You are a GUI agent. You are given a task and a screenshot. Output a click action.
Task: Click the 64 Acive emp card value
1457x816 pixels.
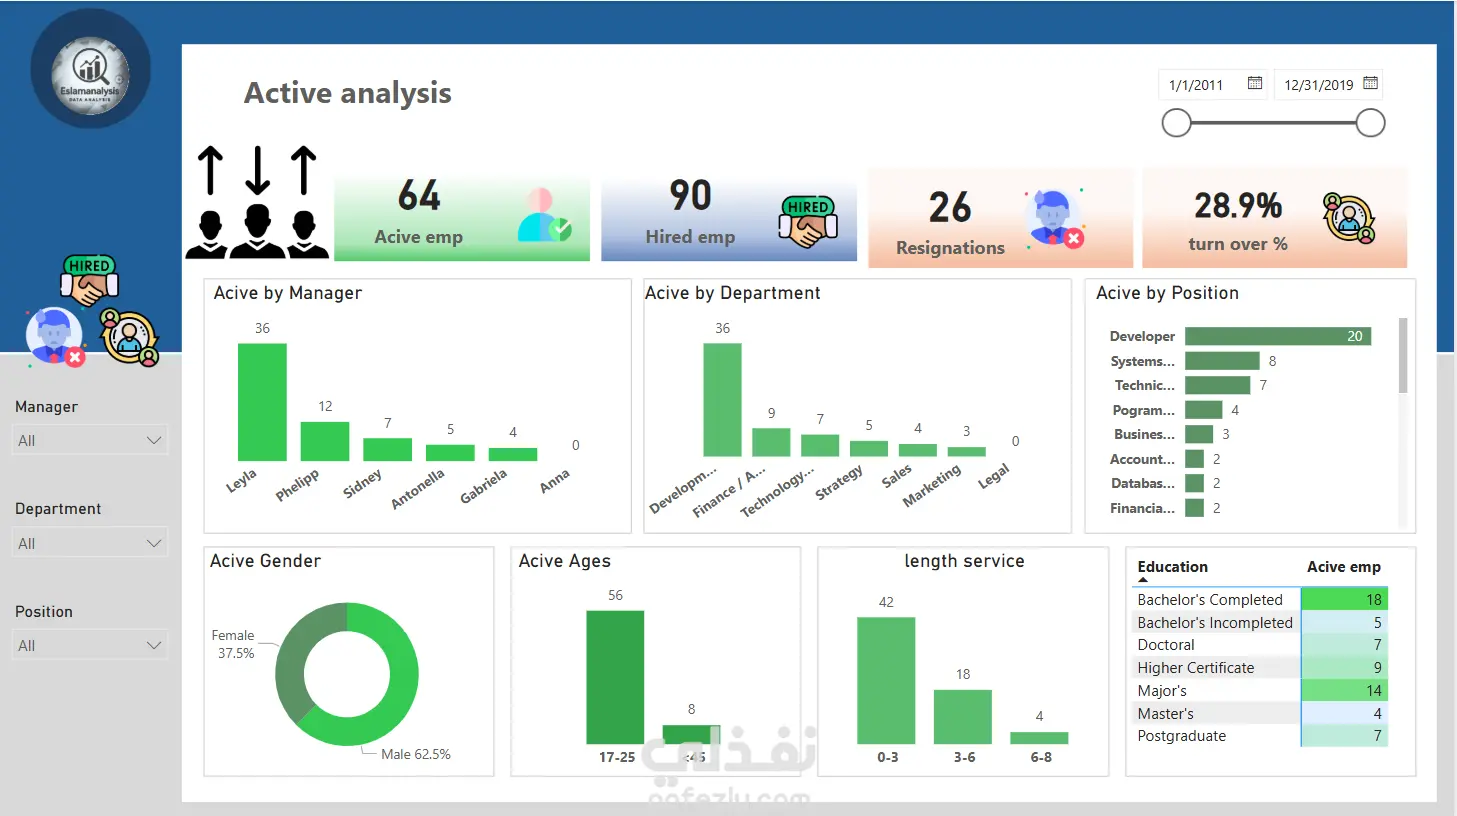tap(419, 195)
